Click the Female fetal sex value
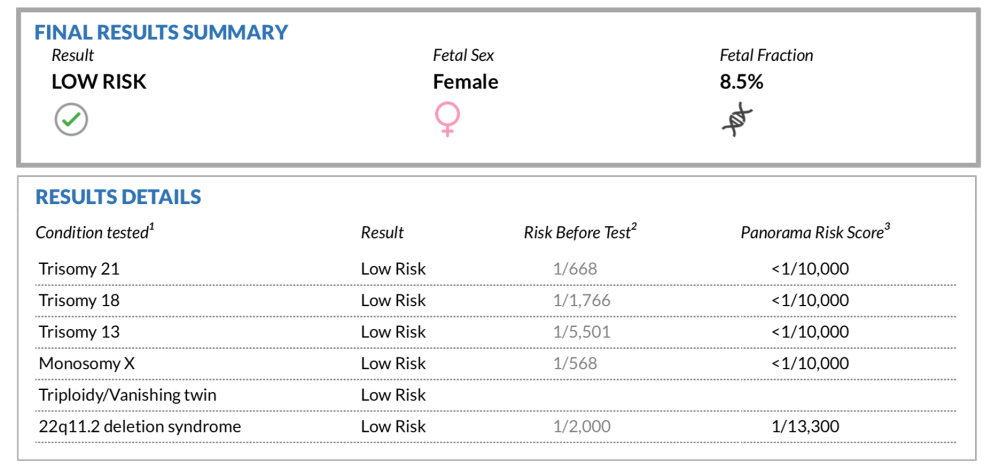Screen dimensions: 999x468 465,82
